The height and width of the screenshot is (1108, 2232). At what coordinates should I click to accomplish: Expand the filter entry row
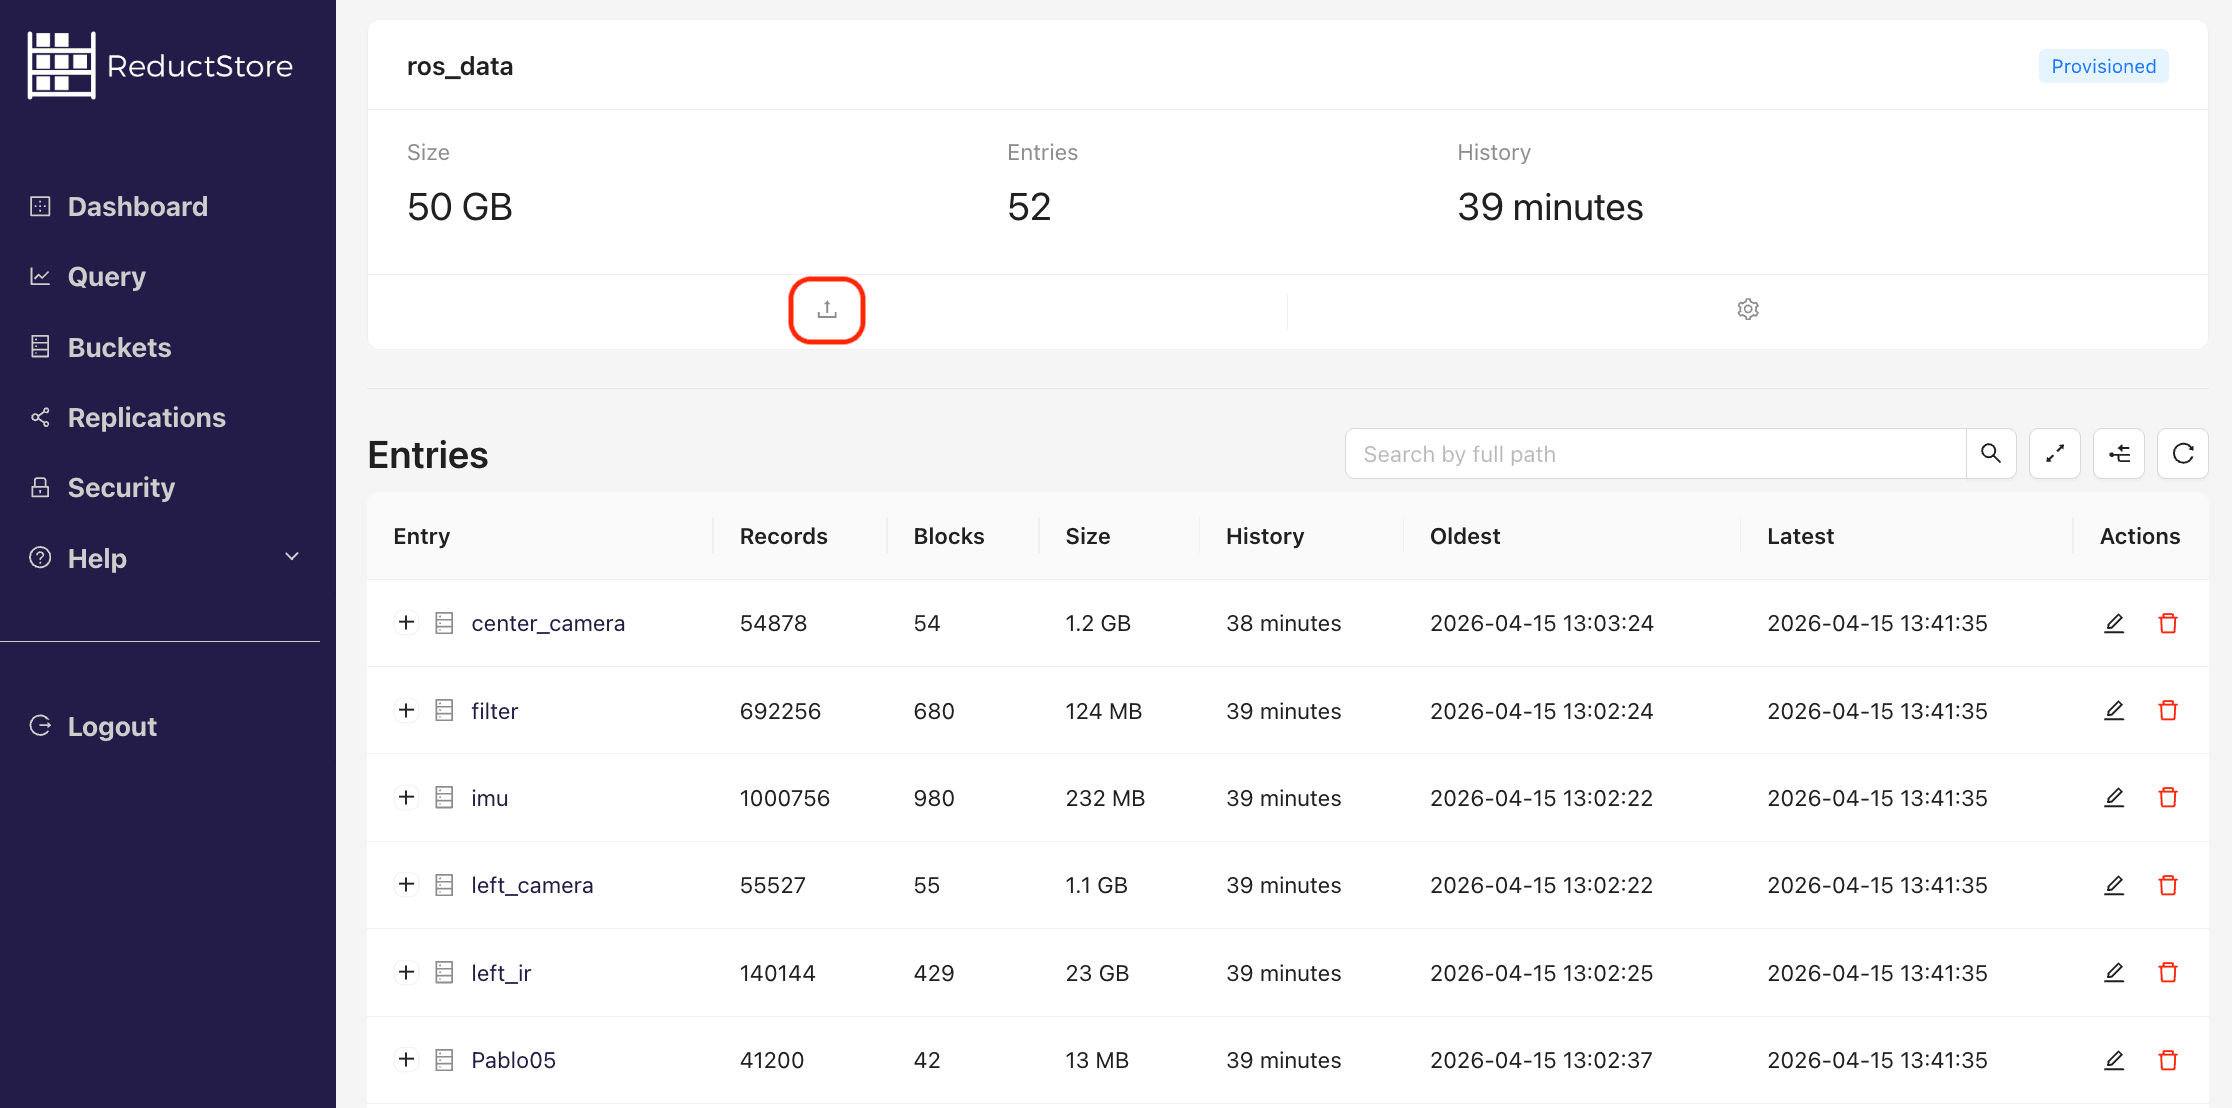tap(406, 711)
